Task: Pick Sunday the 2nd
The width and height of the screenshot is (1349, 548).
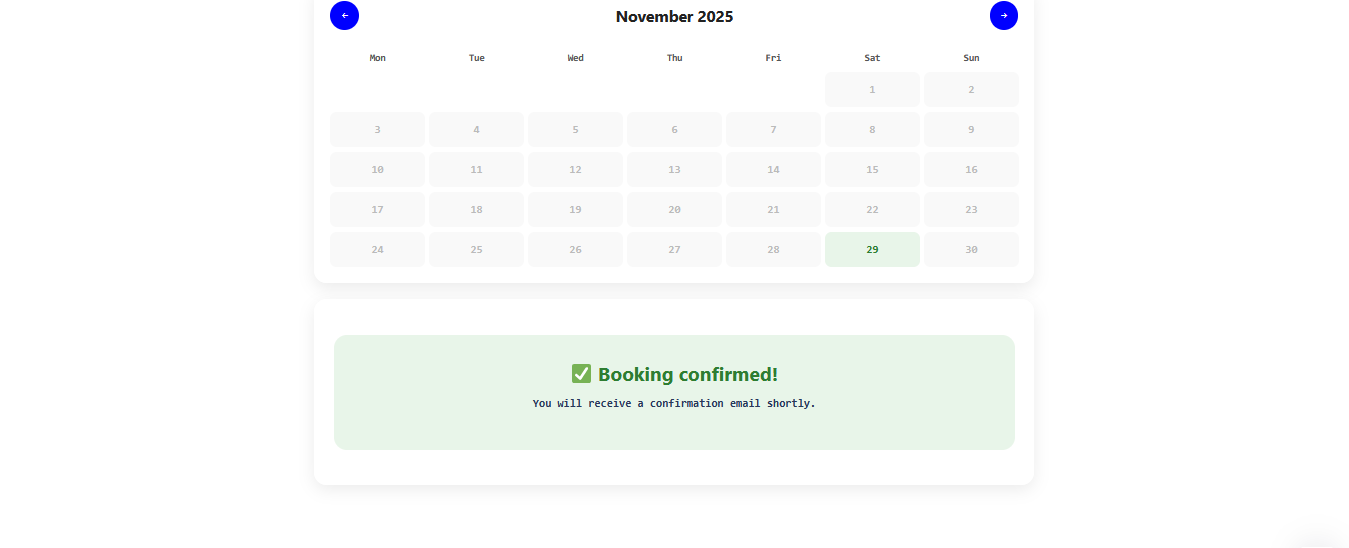Action: pyautogui.click(x=971, y=89)
